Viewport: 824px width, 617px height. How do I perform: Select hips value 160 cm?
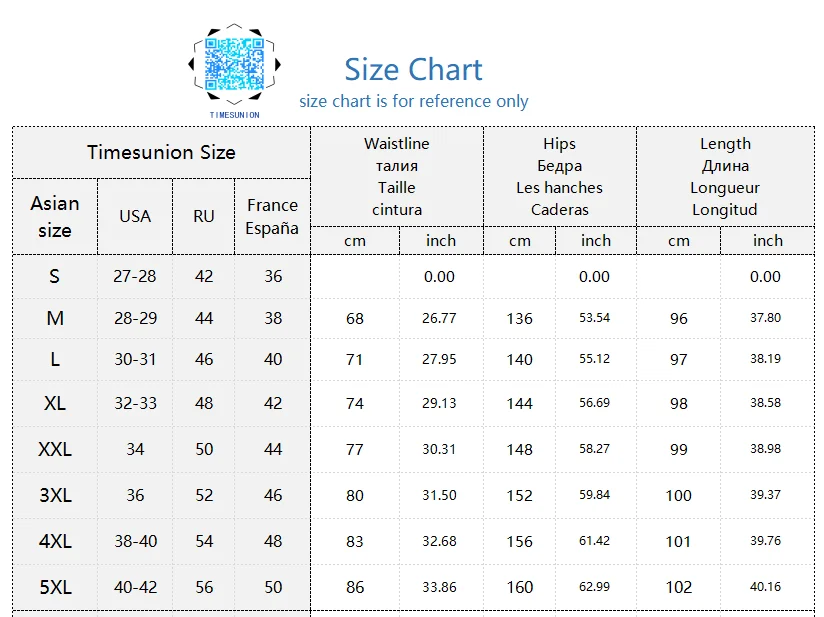519,587
